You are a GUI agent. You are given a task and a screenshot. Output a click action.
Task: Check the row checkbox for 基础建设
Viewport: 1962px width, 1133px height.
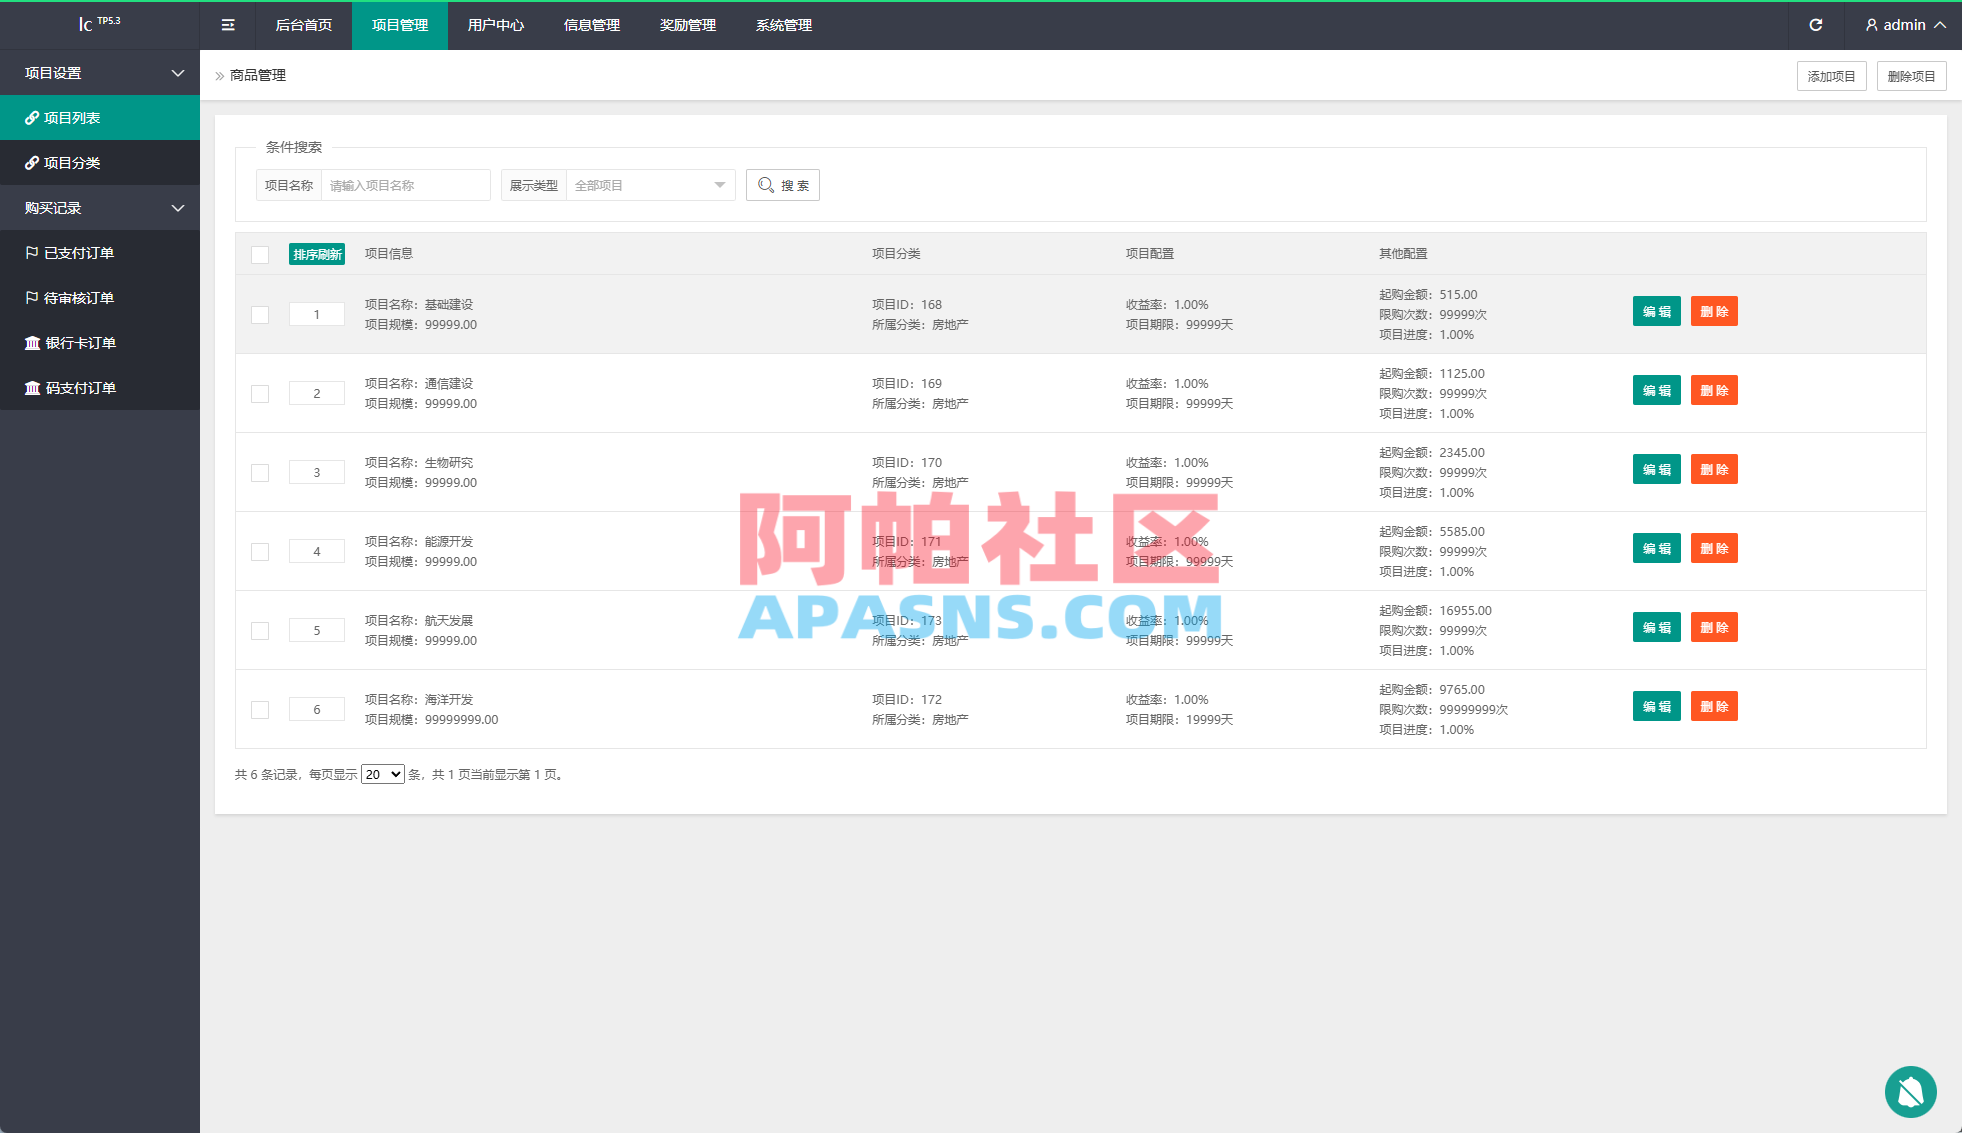coord(260,314)
